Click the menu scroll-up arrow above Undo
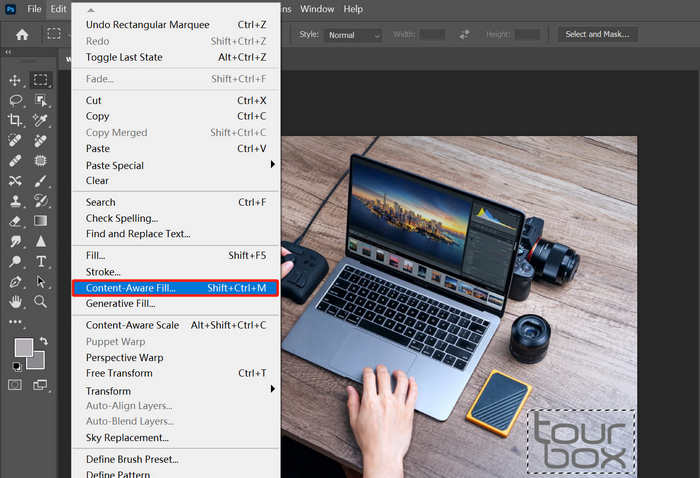Viewport: 700px width, 478px height. point(91,10)
